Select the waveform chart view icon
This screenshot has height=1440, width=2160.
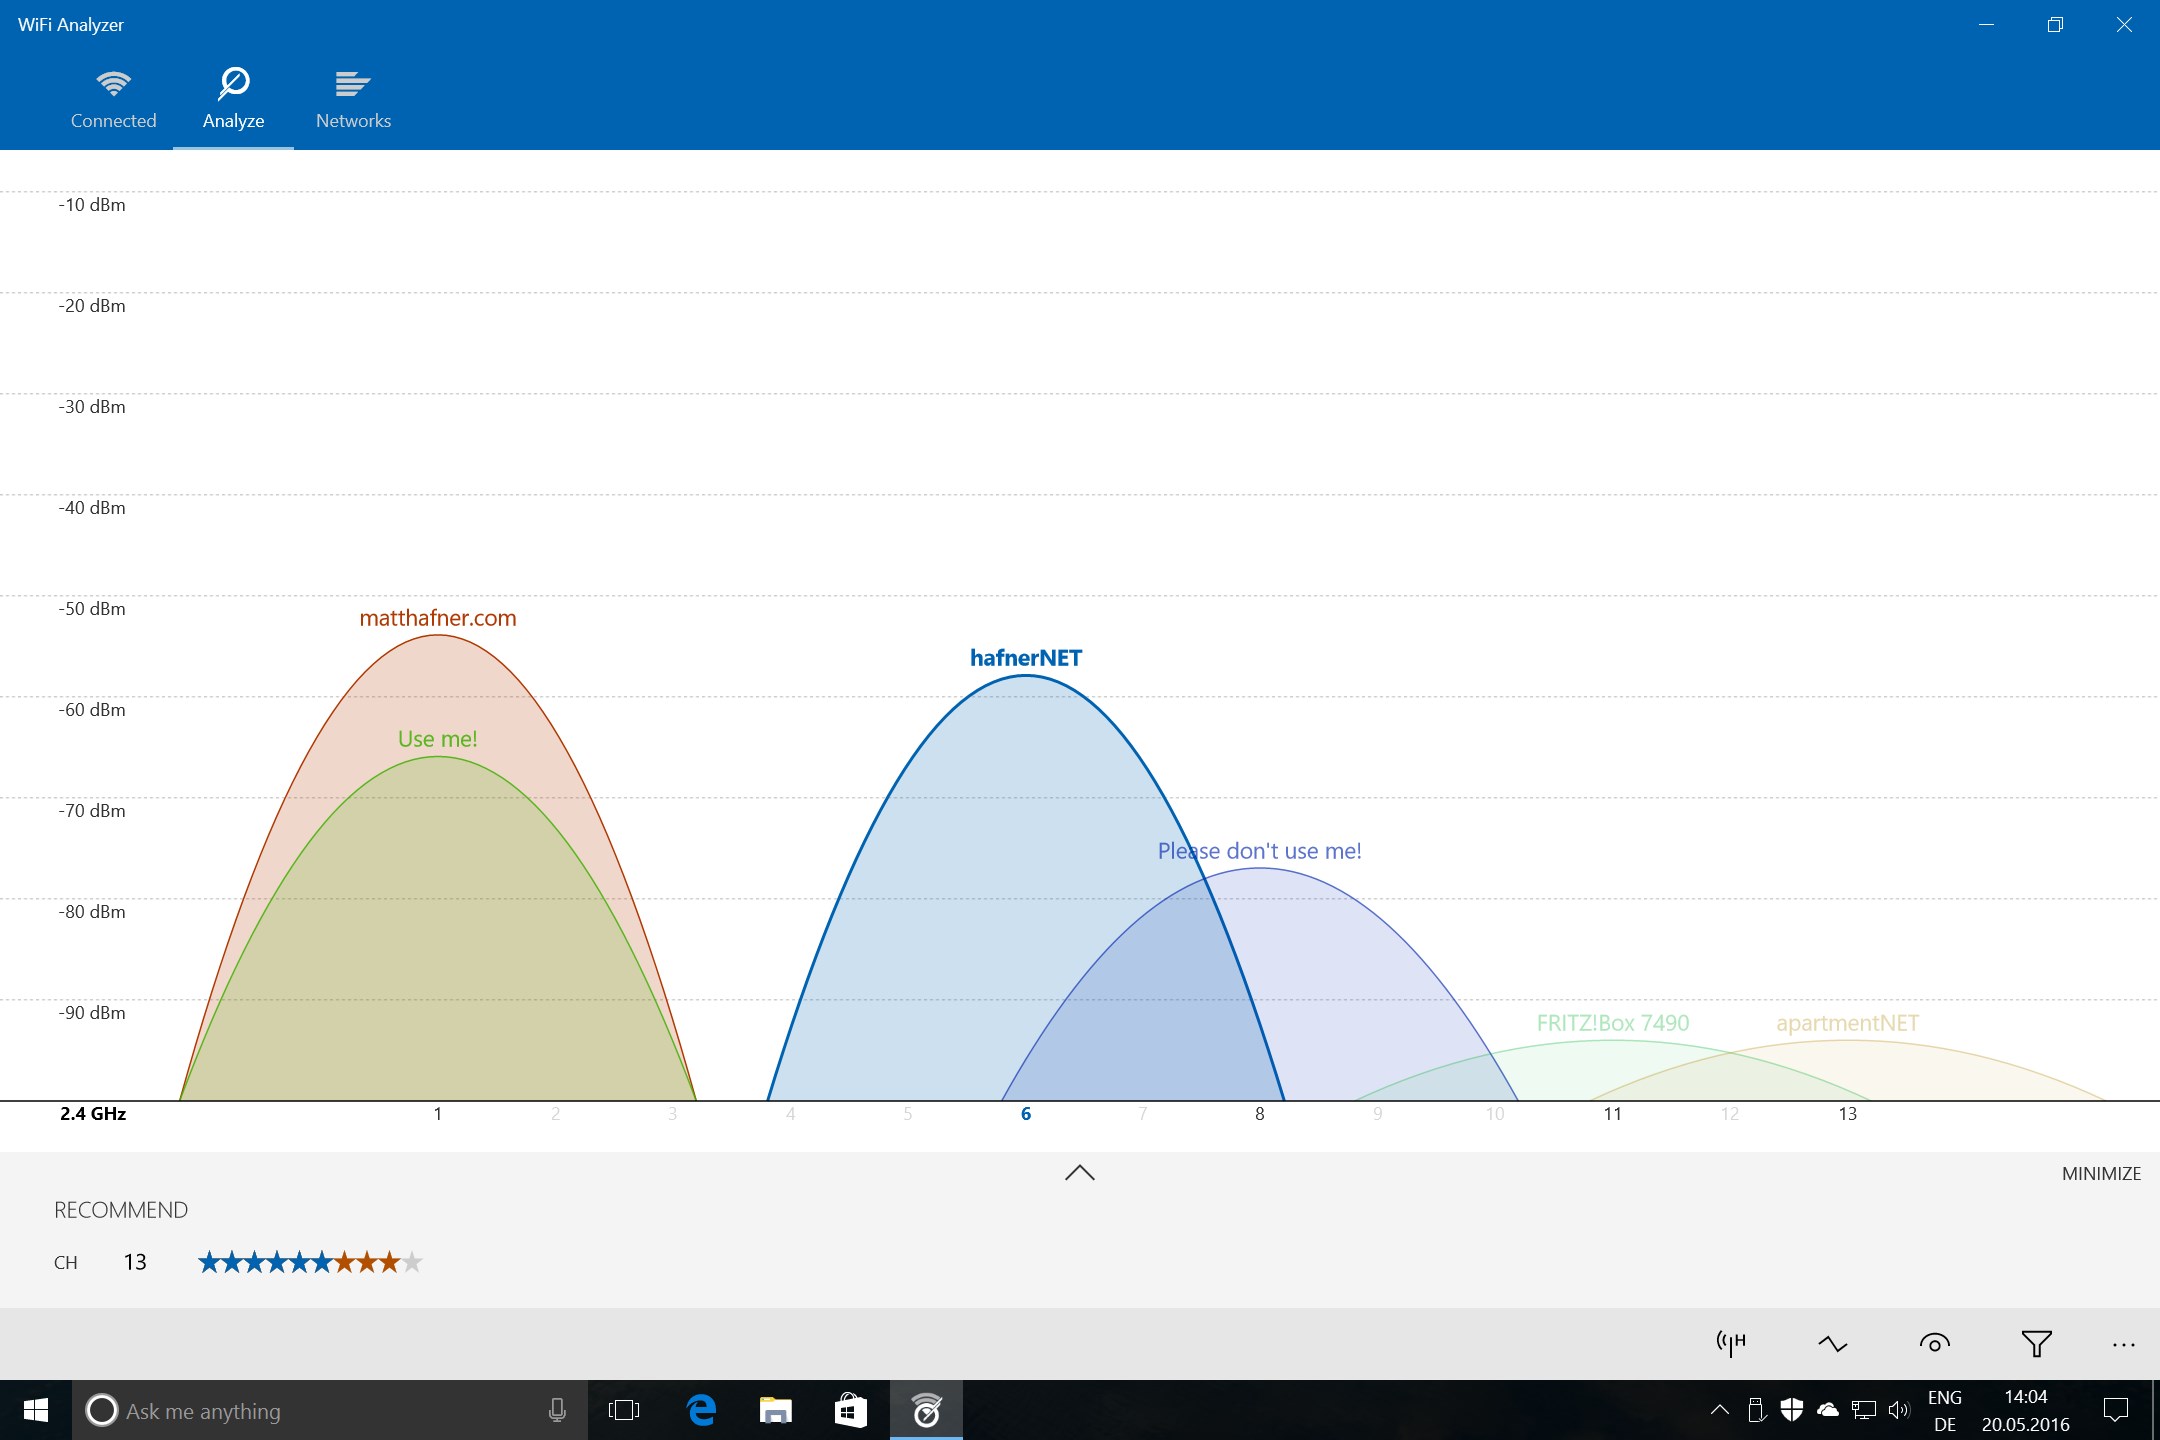tap(1833, 1343)
